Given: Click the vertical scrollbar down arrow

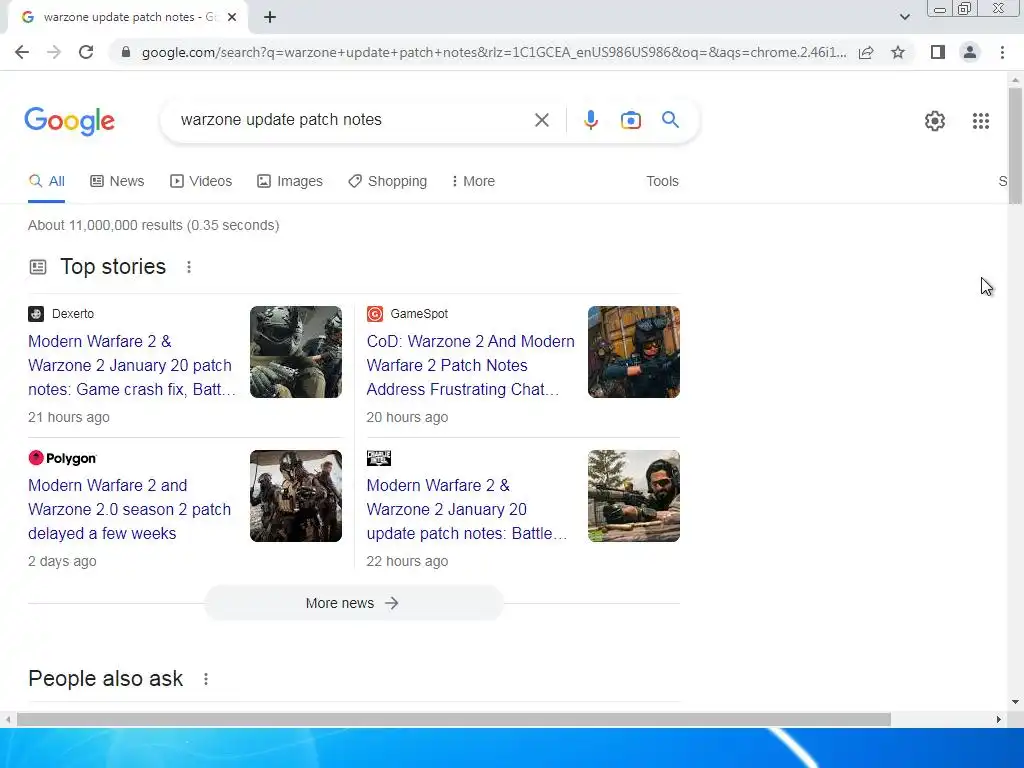Looking at the screenshot, I should click(1014, 702).
